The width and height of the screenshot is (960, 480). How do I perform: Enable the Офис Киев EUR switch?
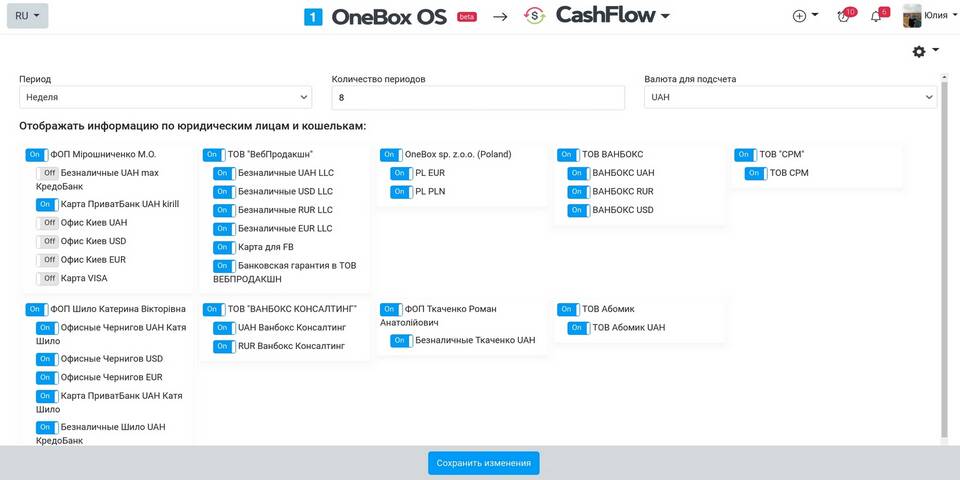(47, 260)
